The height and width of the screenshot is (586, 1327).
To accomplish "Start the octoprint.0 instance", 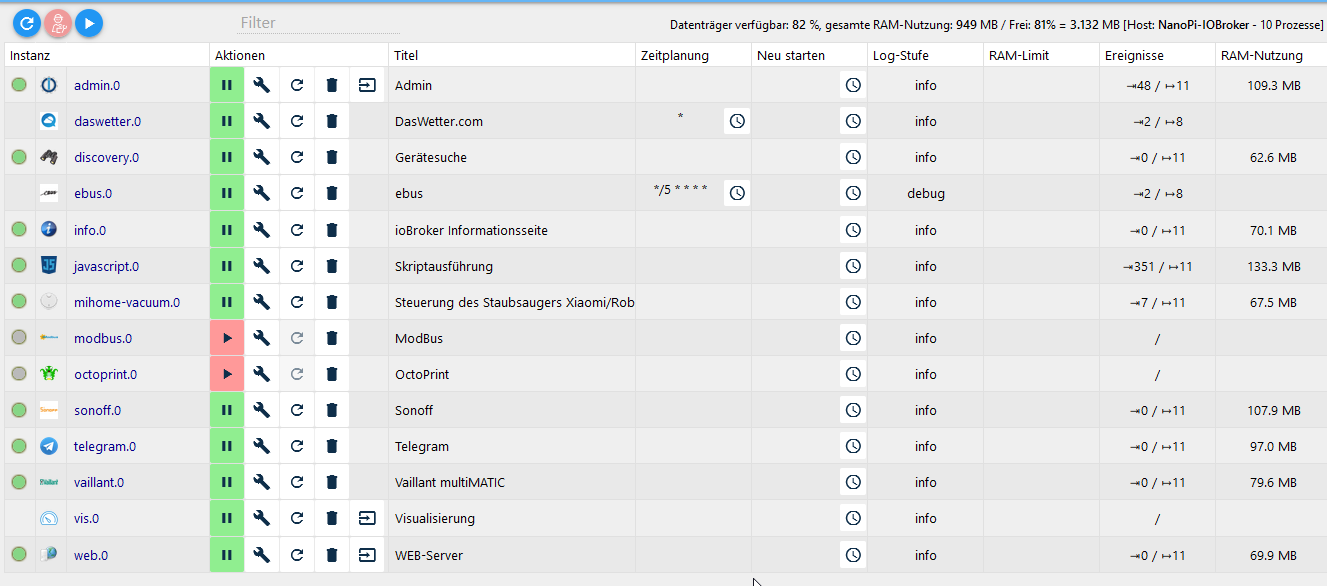I will (x=227, y=374).
